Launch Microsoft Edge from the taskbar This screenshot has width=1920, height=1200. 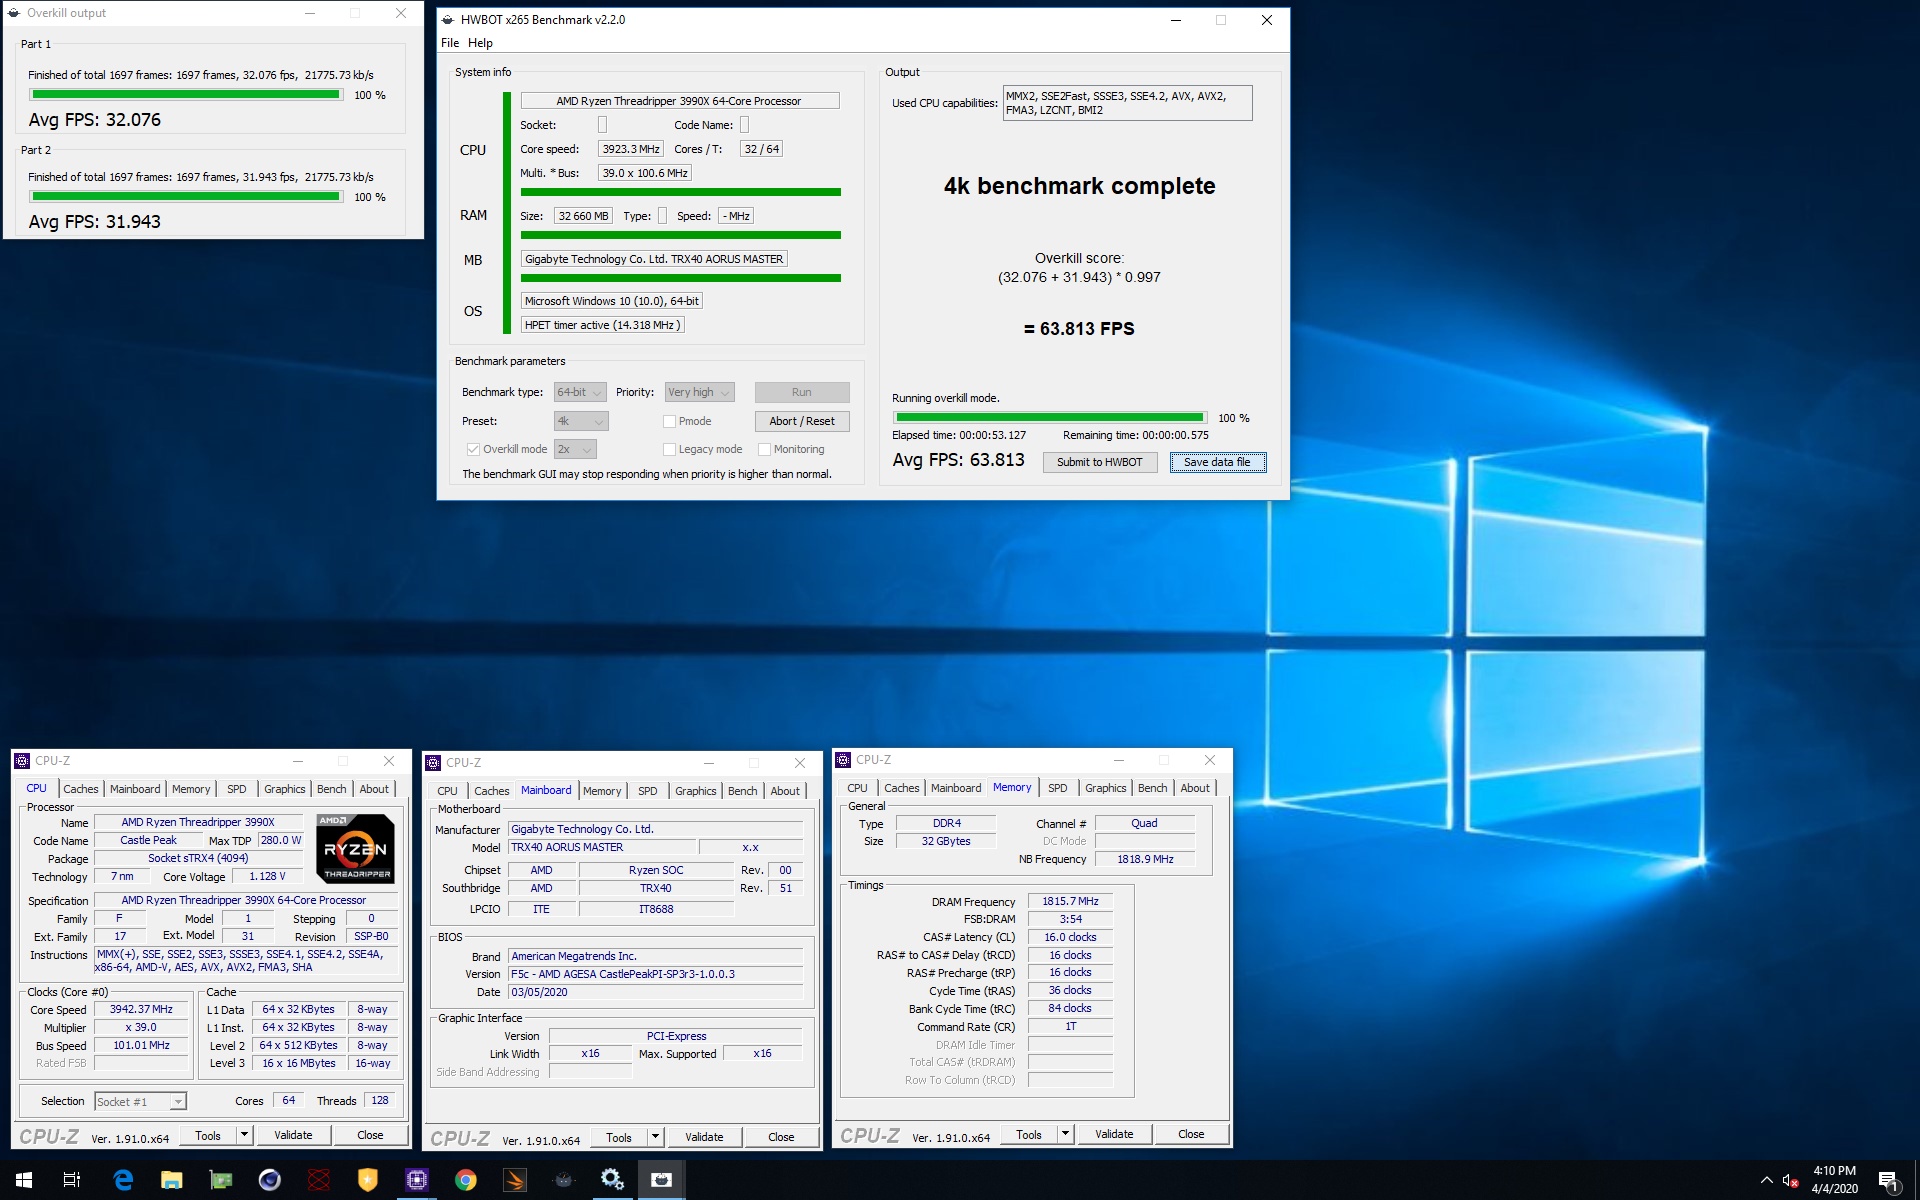[x=122, y=1180]
